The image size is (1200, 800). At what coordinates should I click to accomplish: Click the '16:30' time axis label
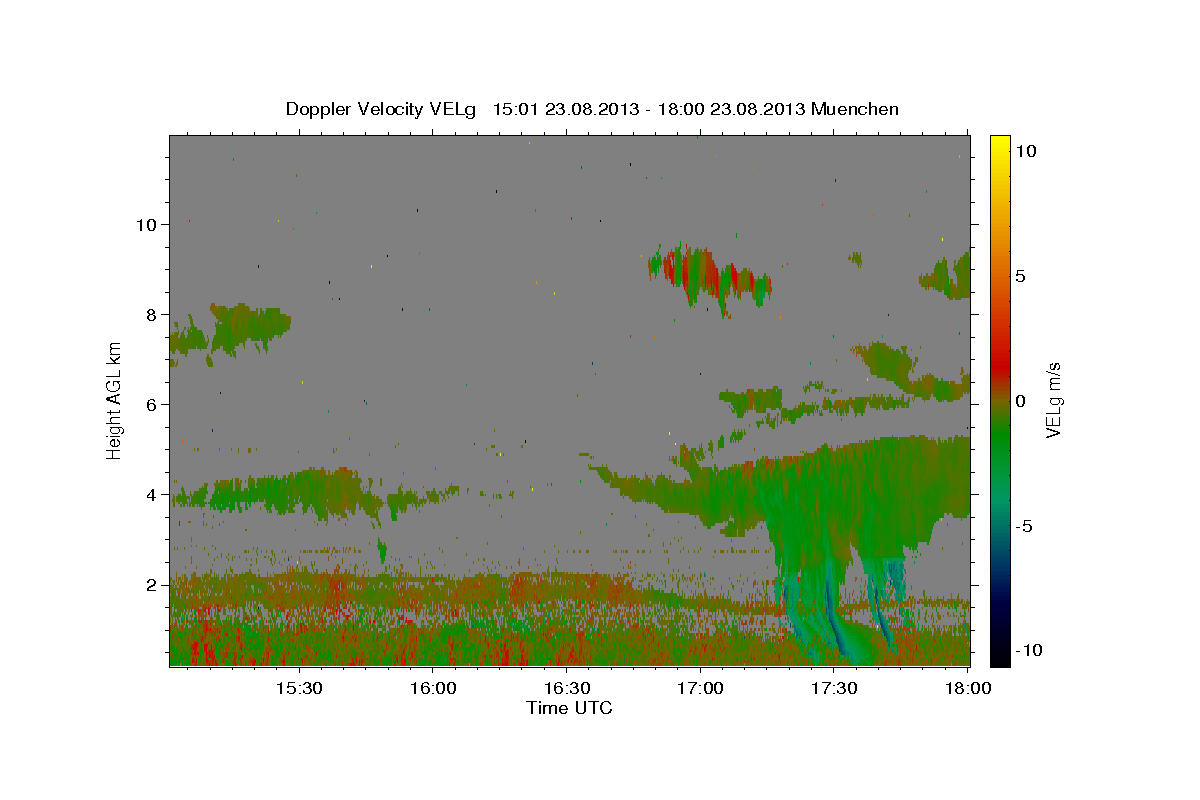point(566,689)
